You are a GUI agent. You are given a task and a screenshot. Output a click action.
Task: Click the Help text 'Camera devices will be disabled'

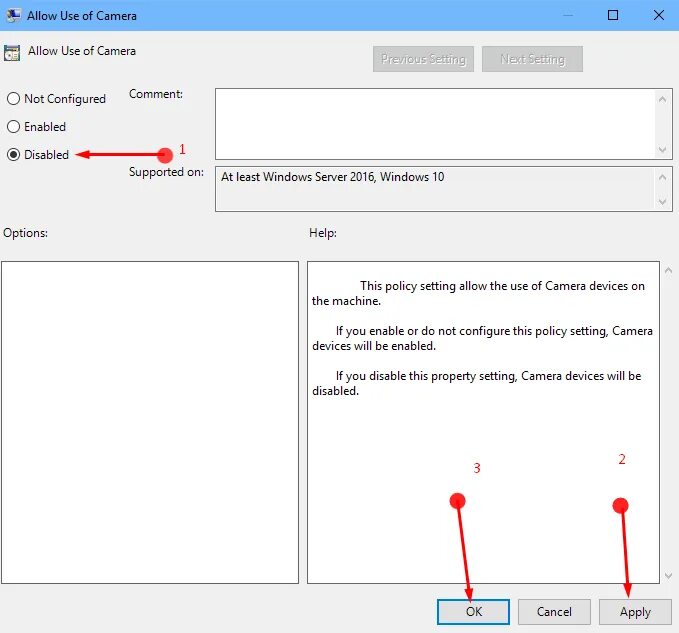tap(476, 383)
